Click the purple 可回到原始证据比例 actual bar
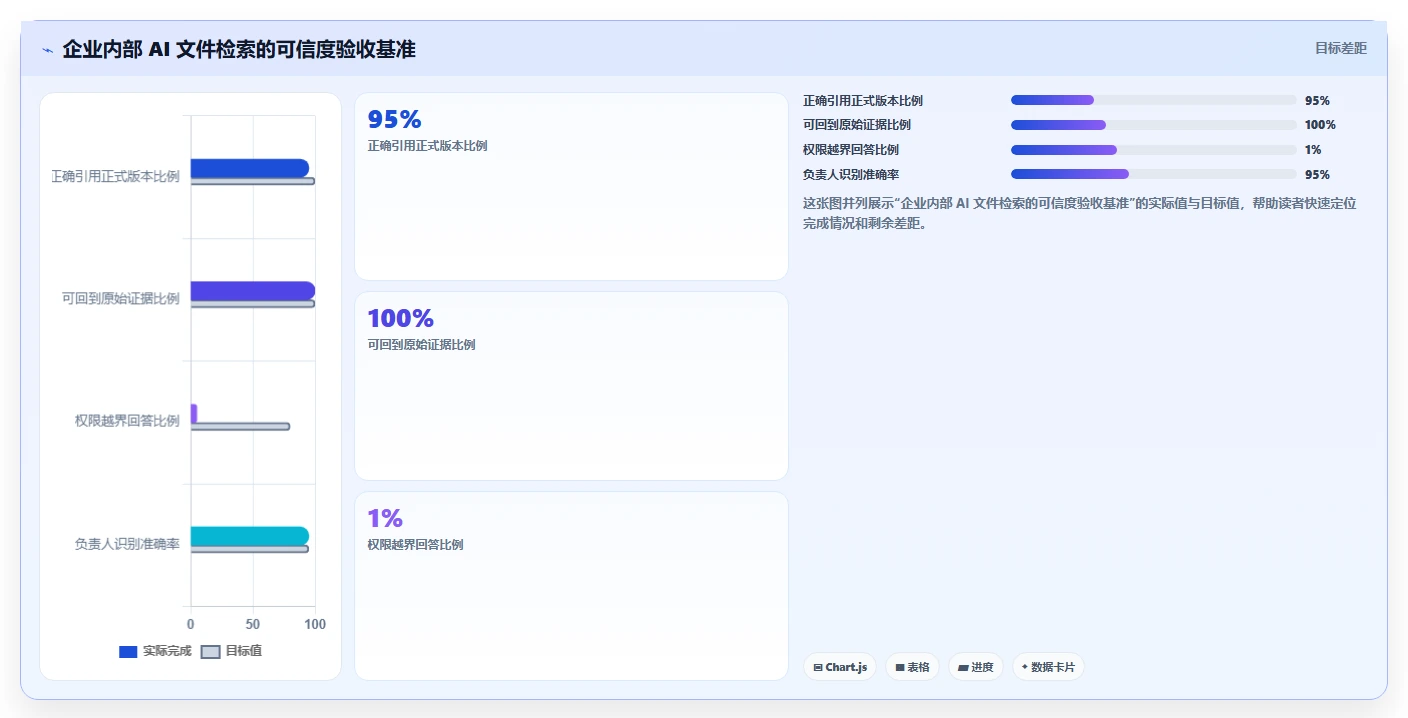This screenshot has width=1408, height=718. 253,290
